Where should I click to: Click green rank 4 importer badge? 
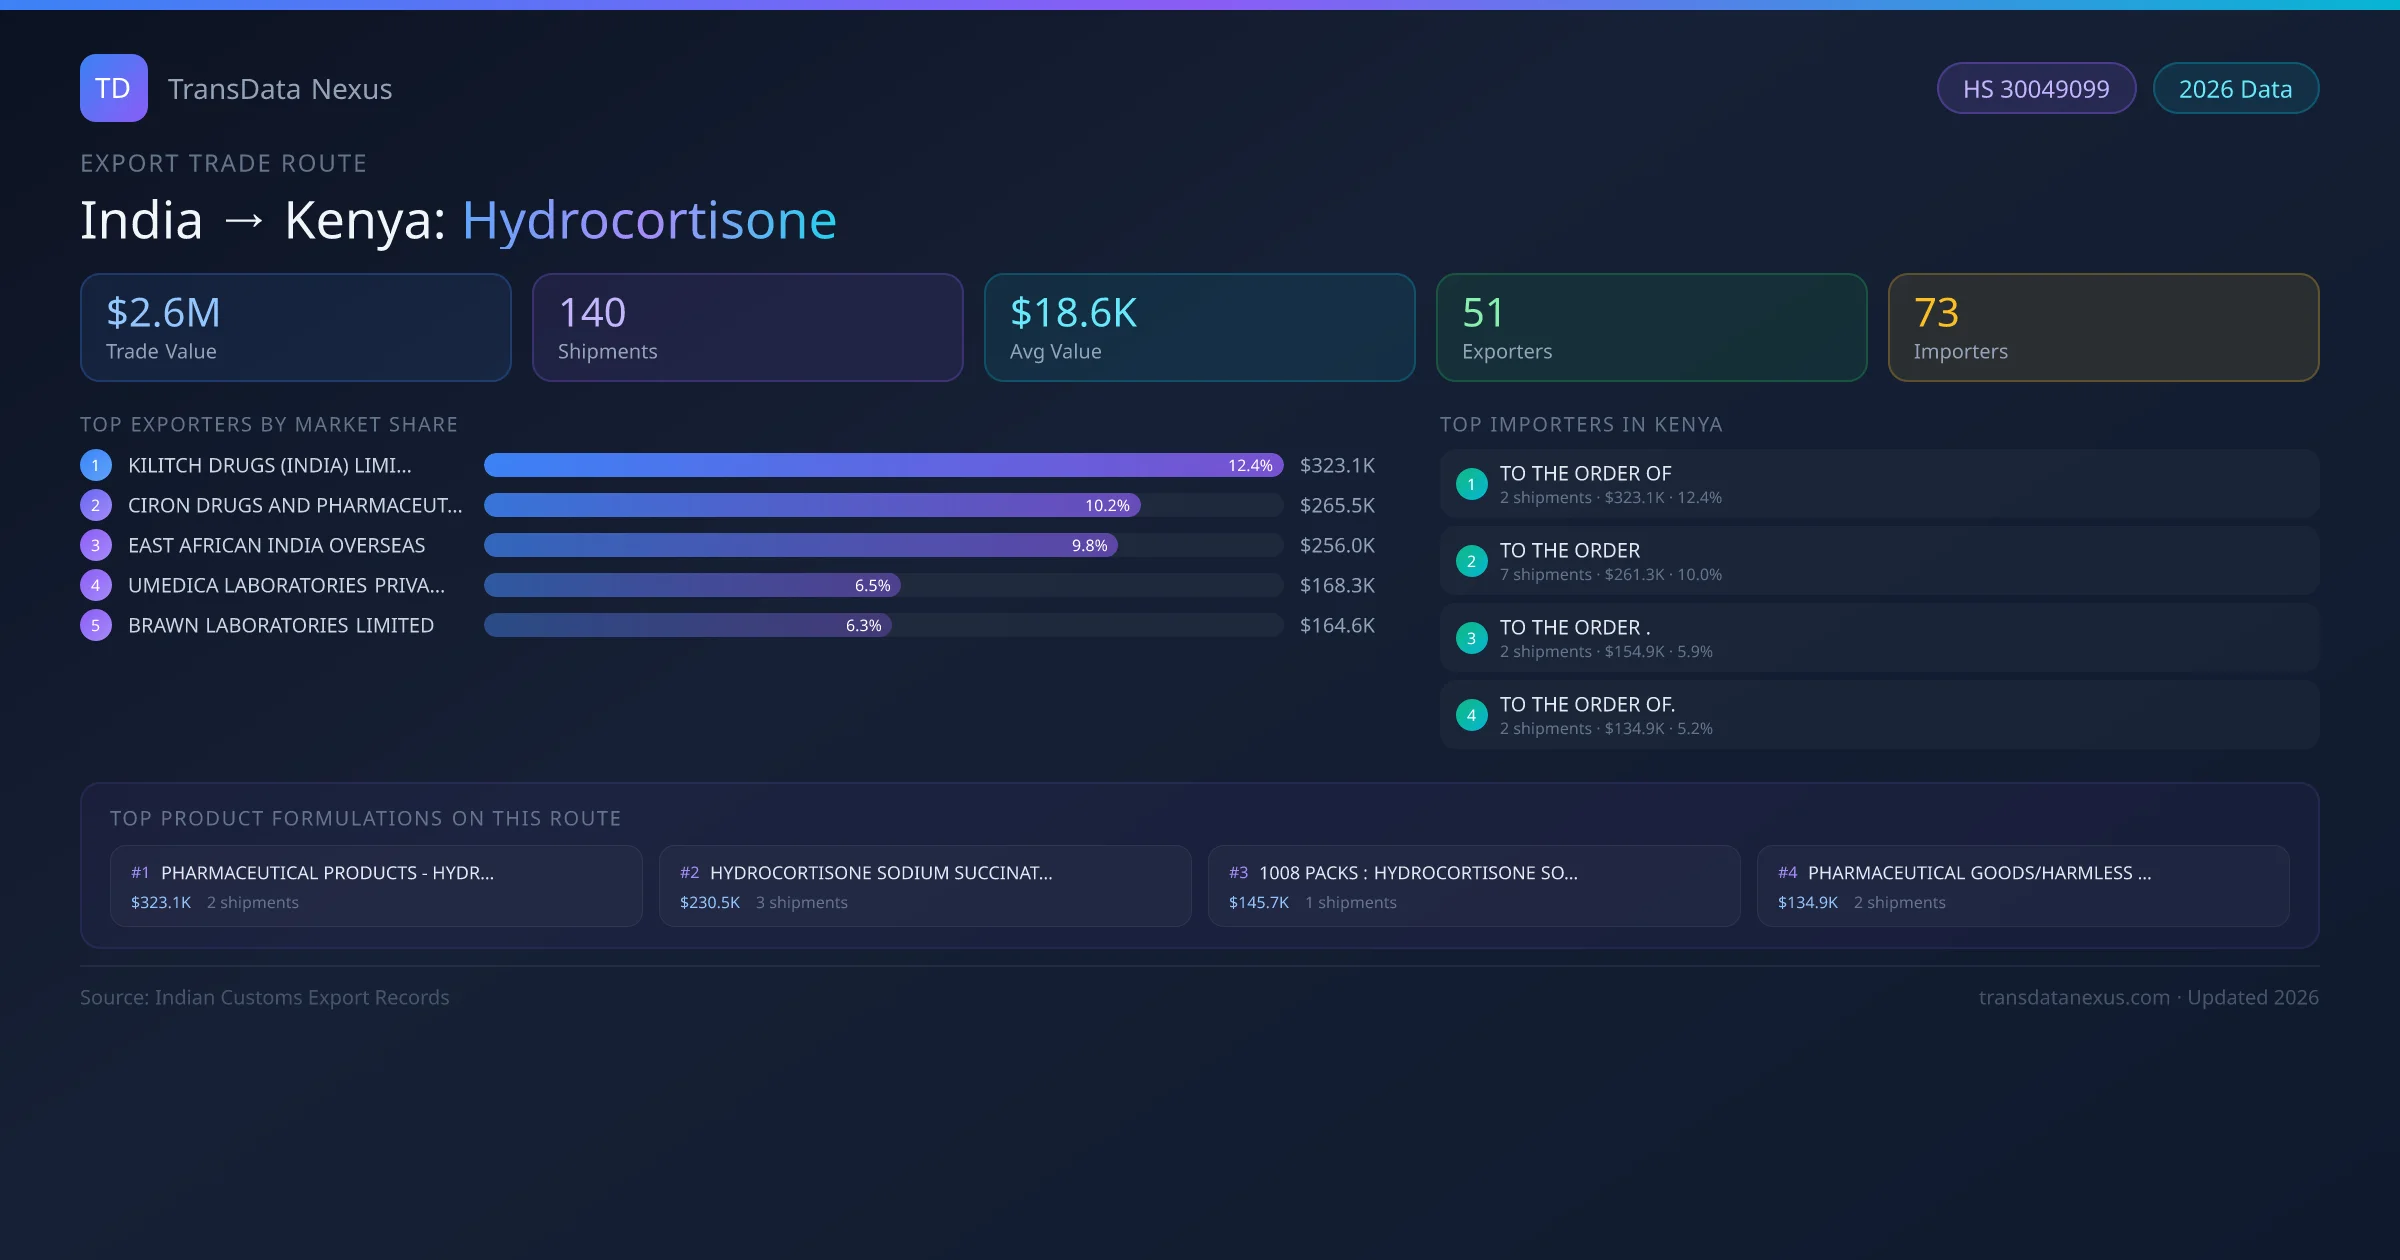click(1471, 715)
